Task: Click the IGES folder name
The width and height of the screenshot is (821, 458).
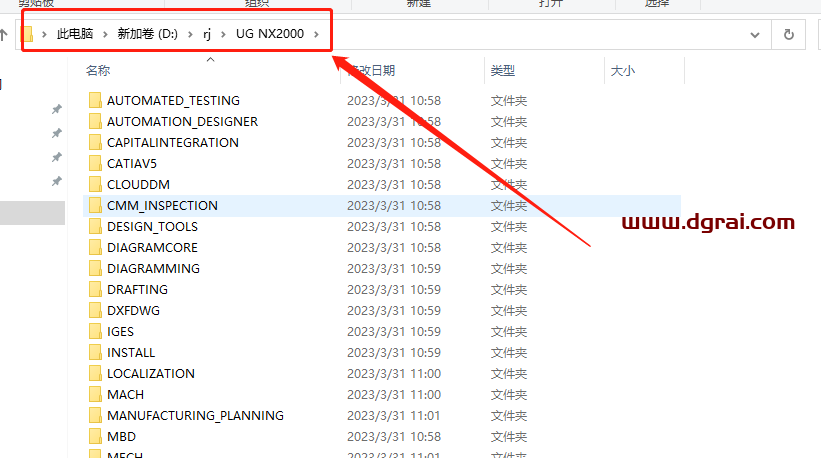Action: click(120, 331)
